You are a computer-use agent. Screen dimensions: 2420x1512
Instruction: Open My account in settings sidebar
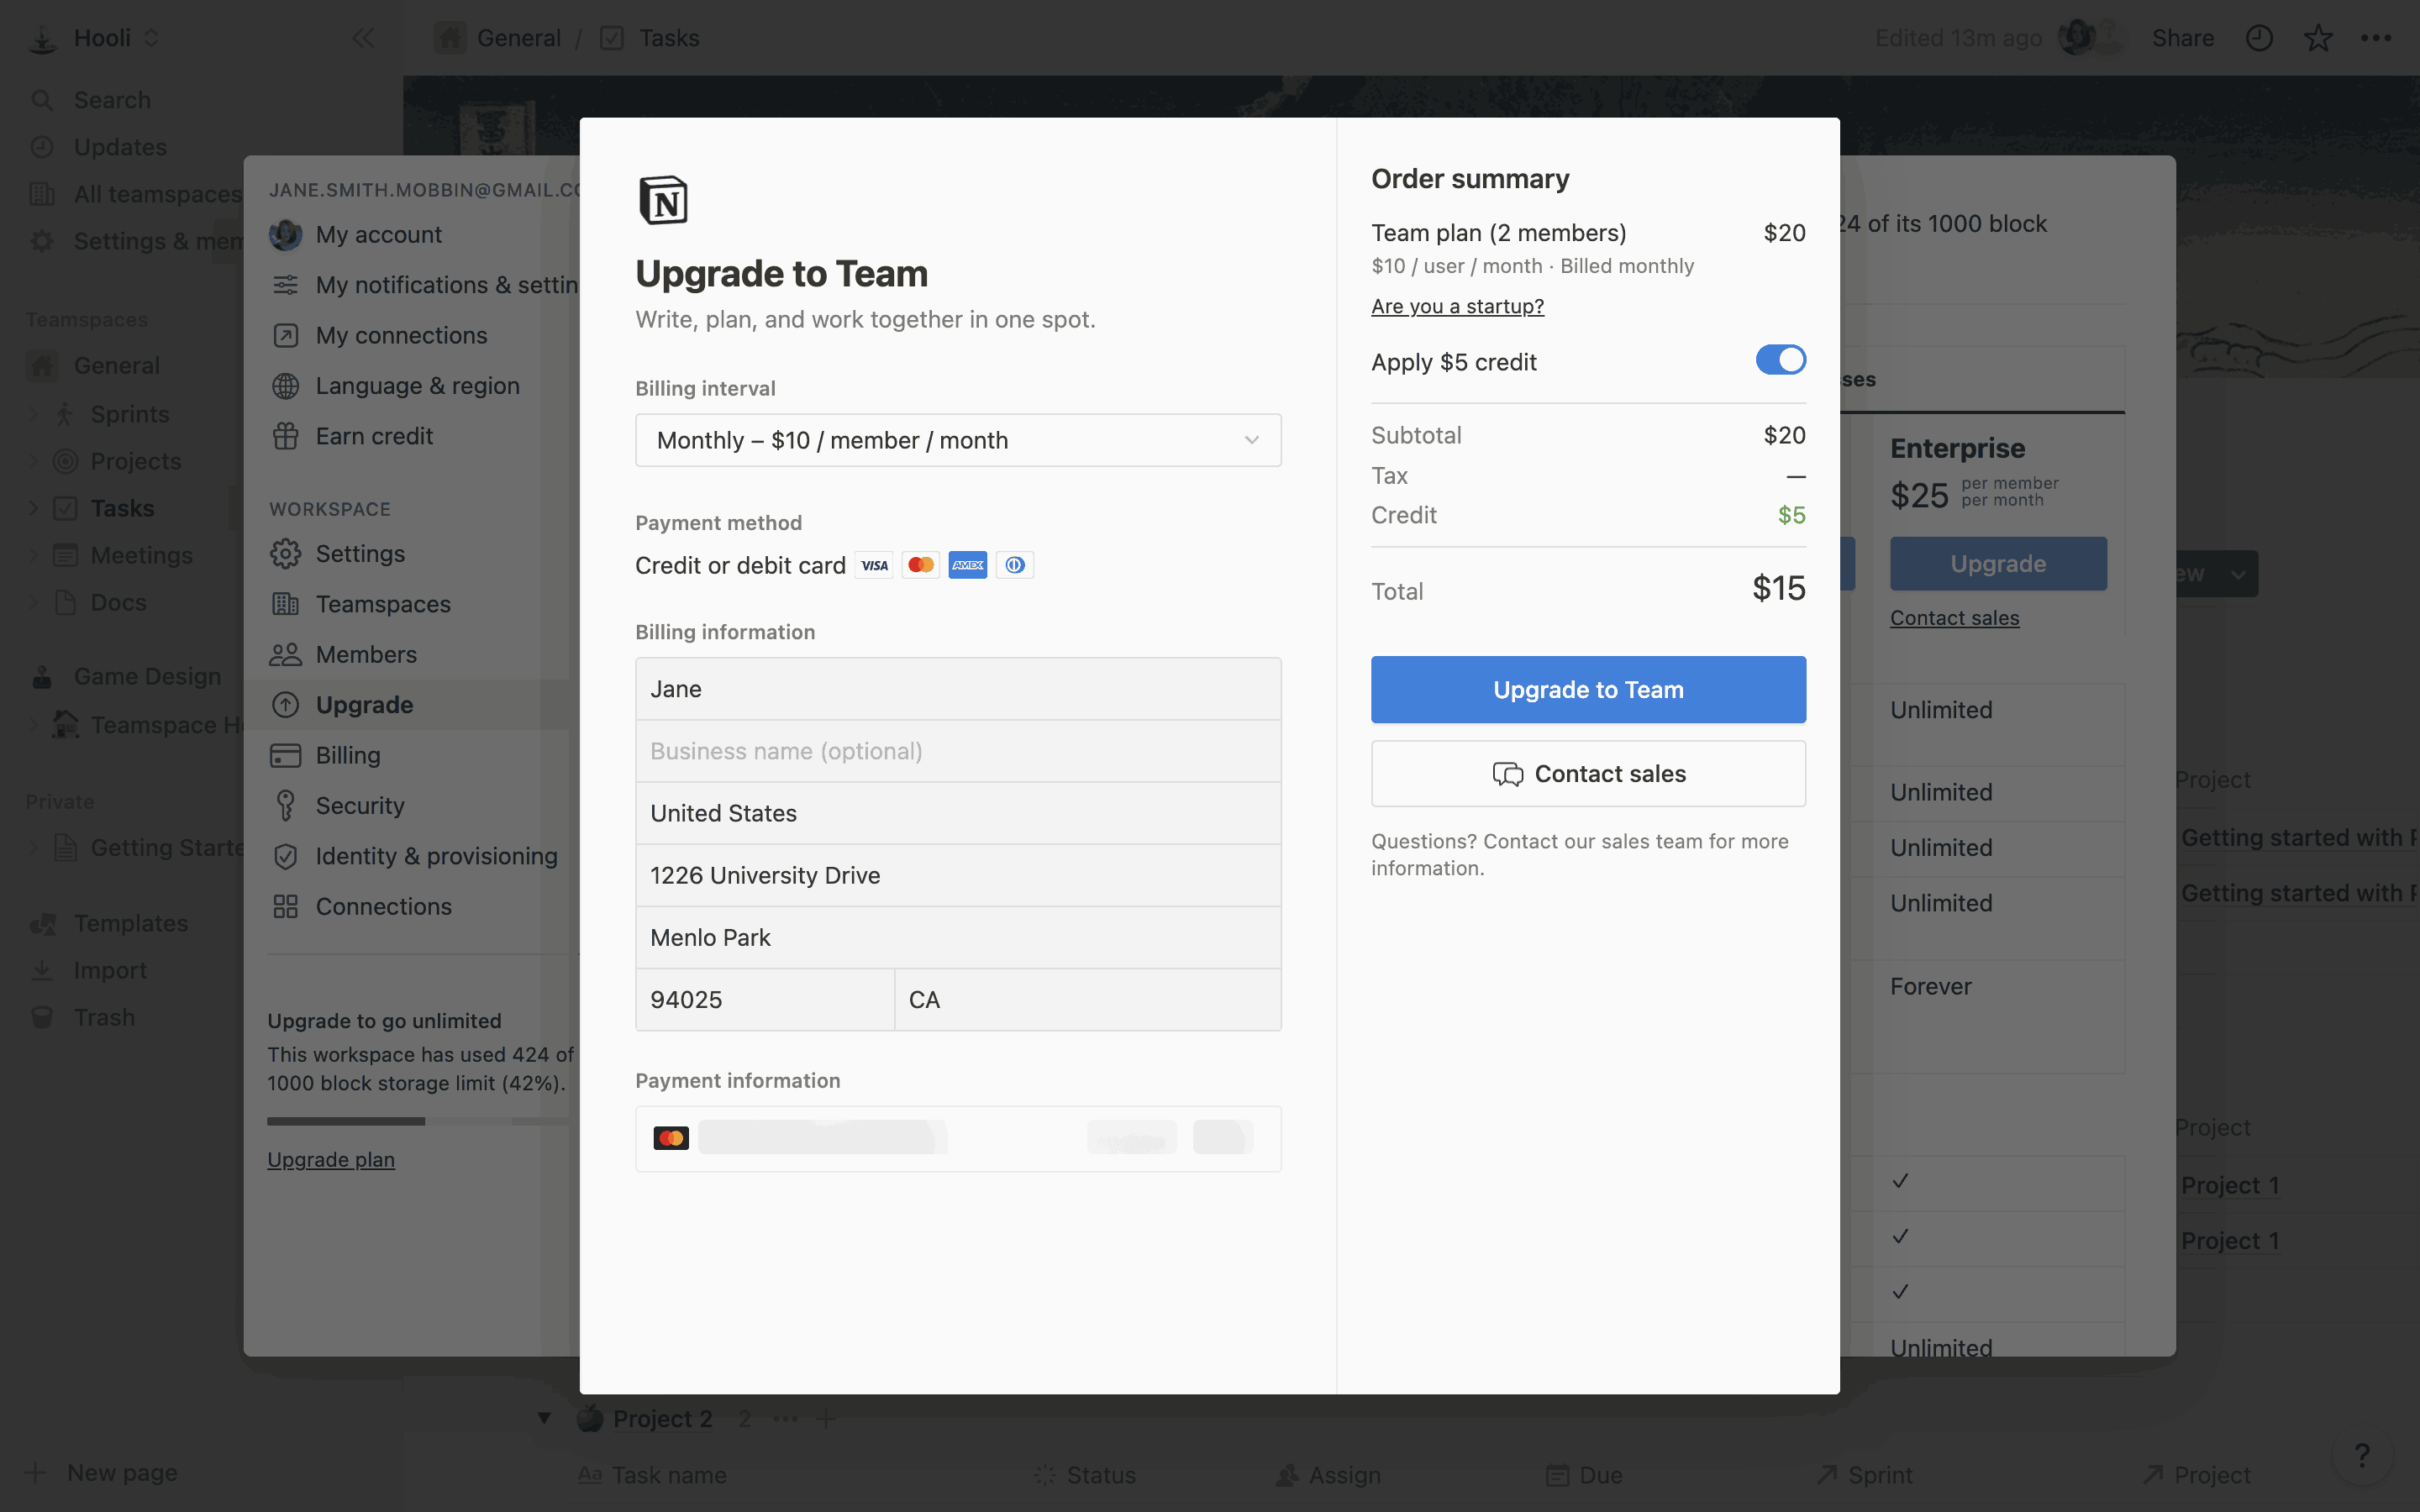(x=378, y=234)
